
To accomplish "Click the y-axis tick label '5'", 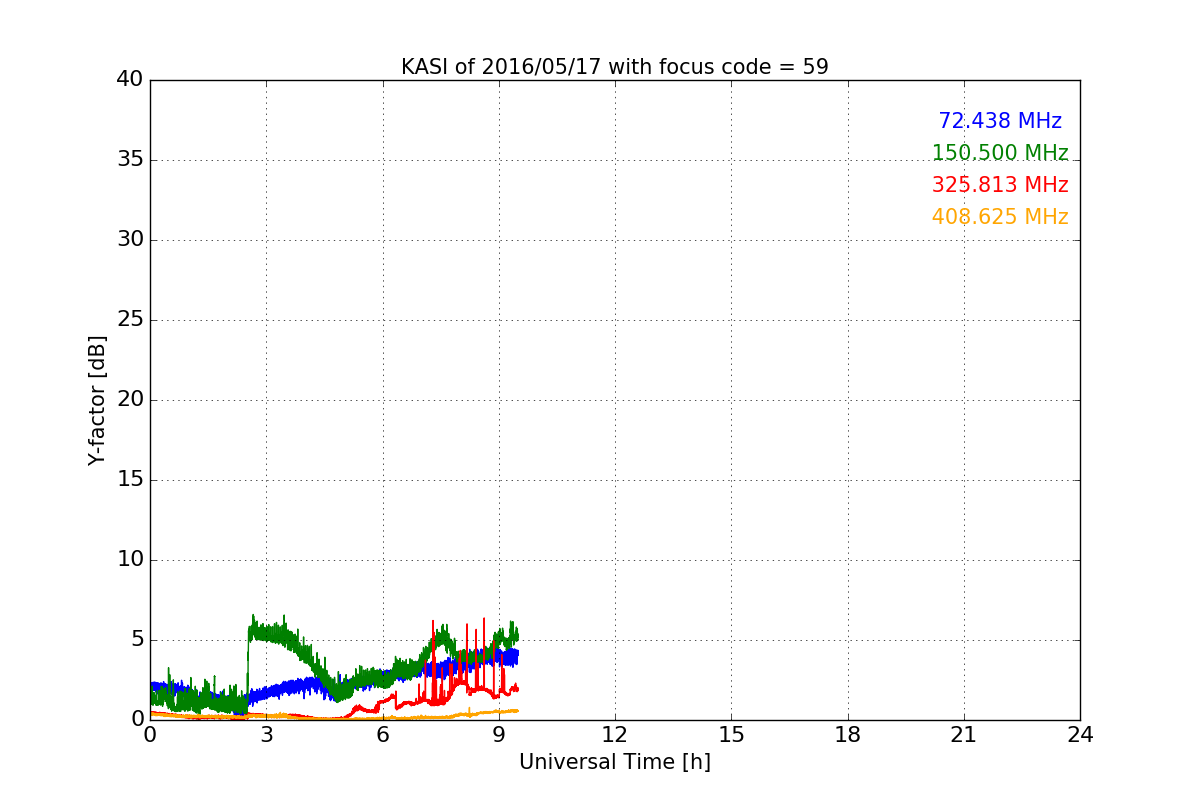I will click(137, 640).
